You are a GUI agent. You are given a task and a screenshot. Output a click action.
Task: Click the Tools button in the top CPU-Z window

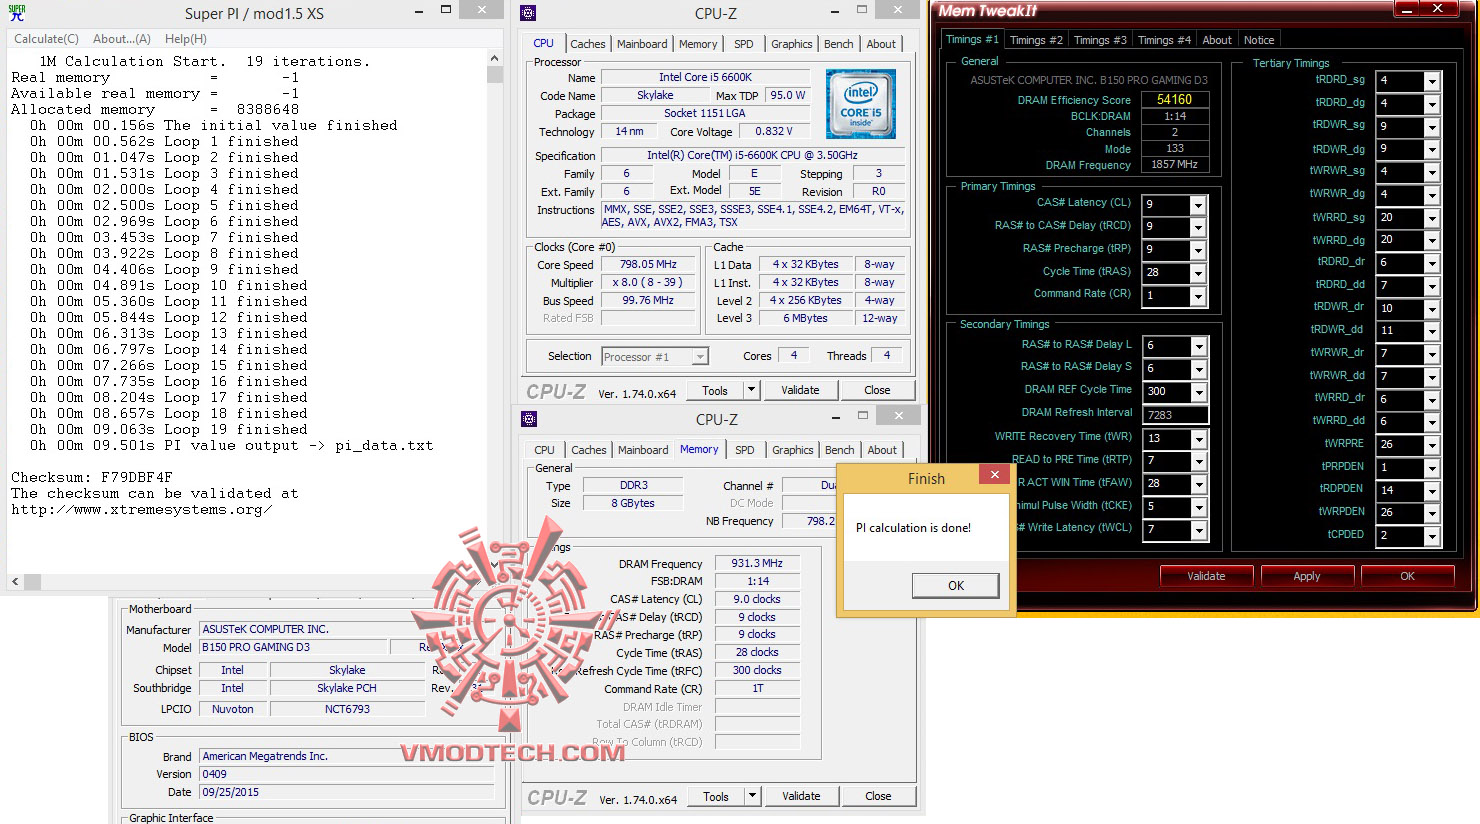point(715,391)
